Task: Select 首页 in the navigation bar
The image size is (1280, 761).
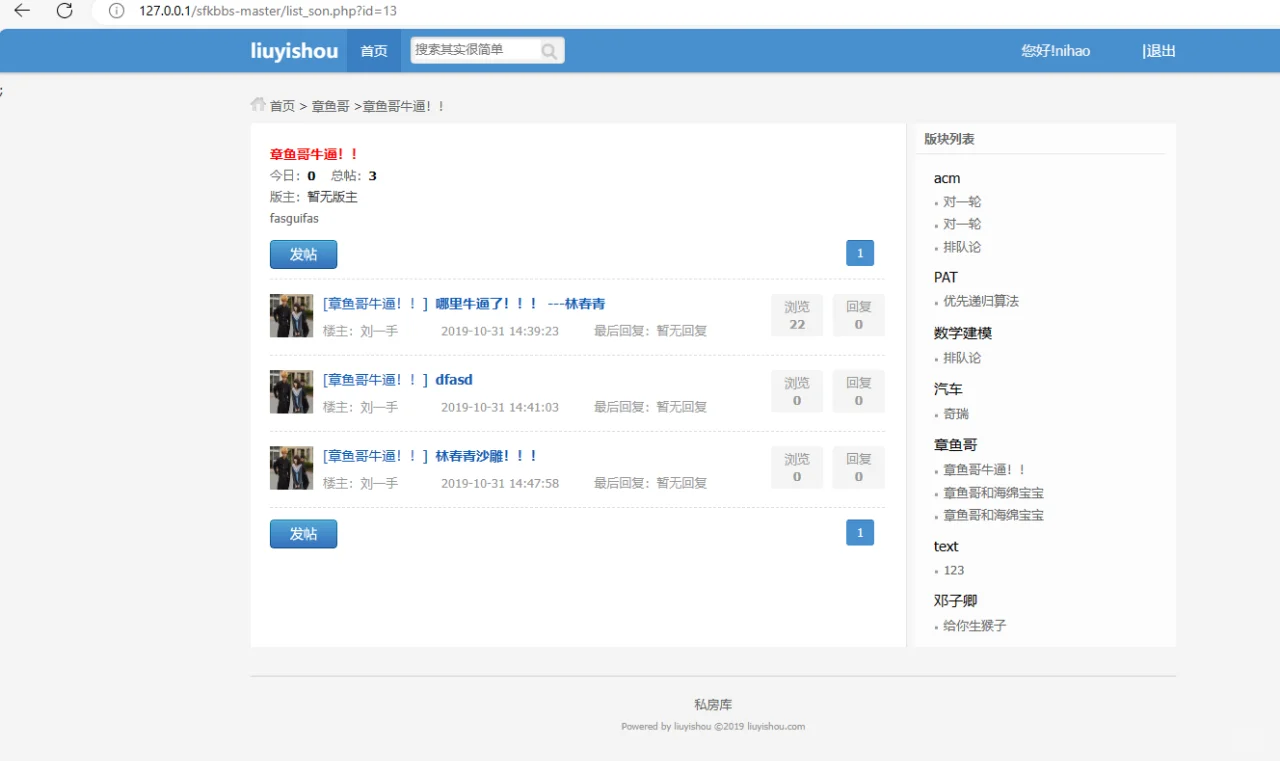Action: tap(374, 50)
